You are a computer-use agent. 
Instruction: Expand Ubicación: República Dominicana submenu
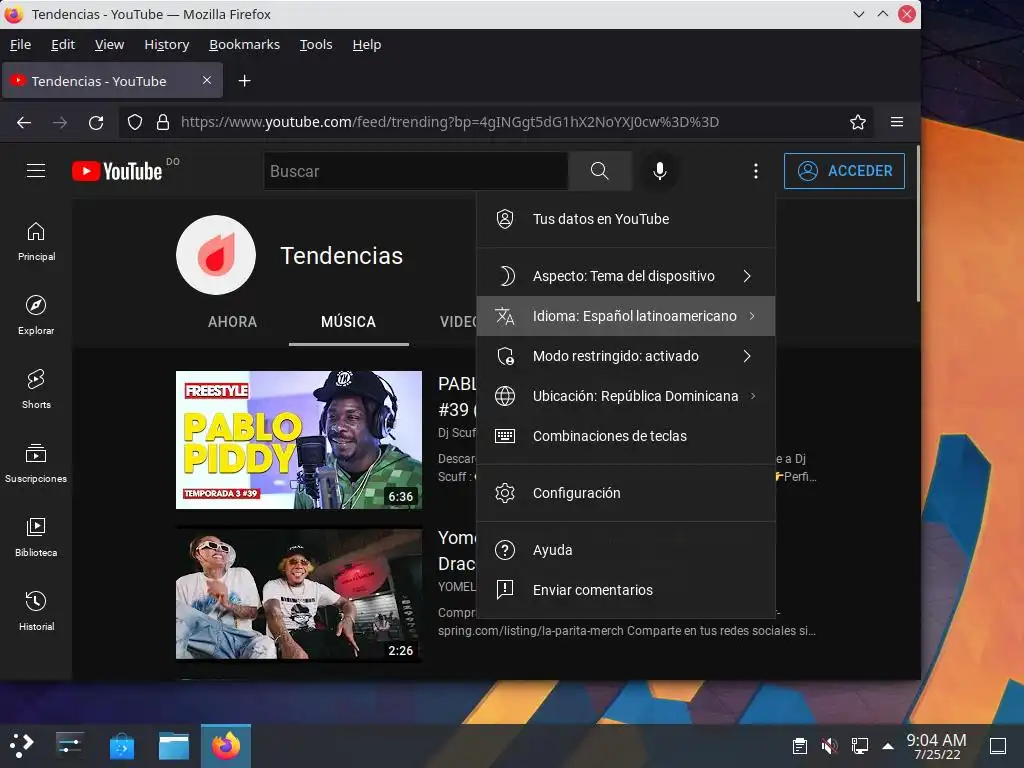tap(626, 396)
